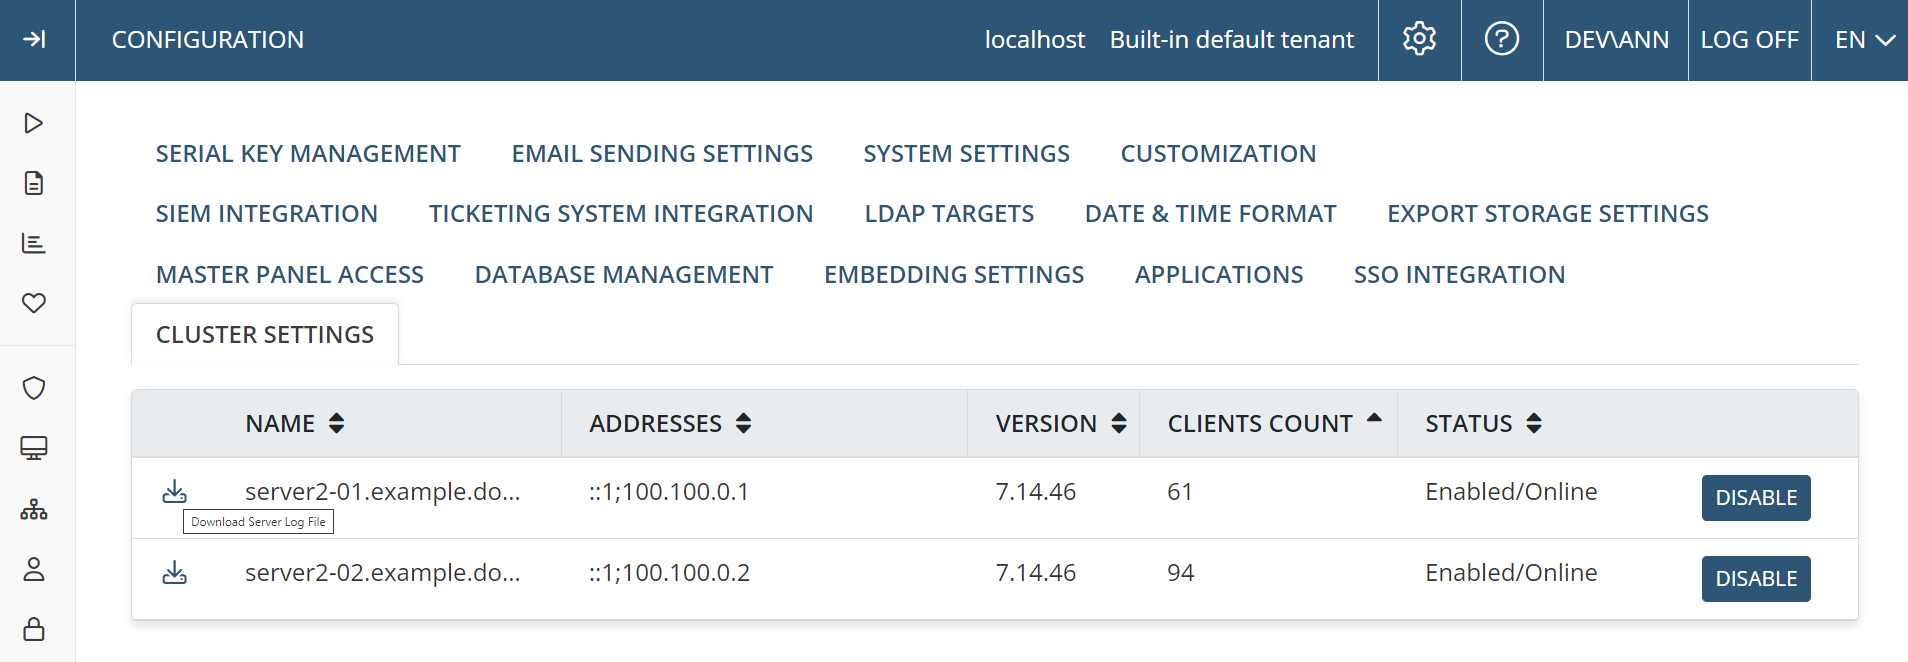Sort table by Clients Count column

point(1374,420)
